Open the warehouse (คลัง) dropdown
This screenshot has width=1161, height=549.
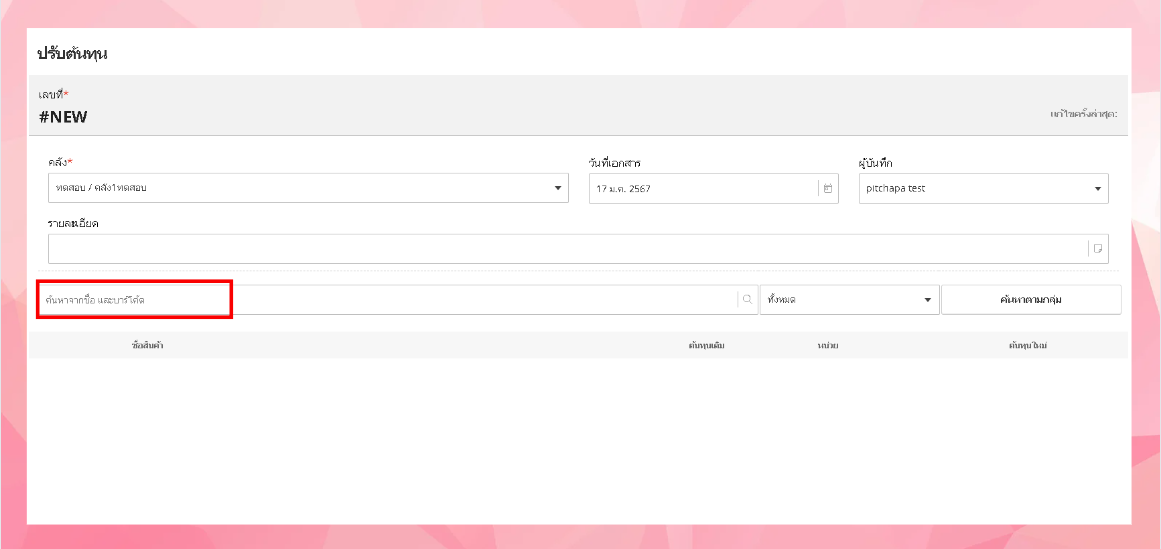[x=308, y=188]
